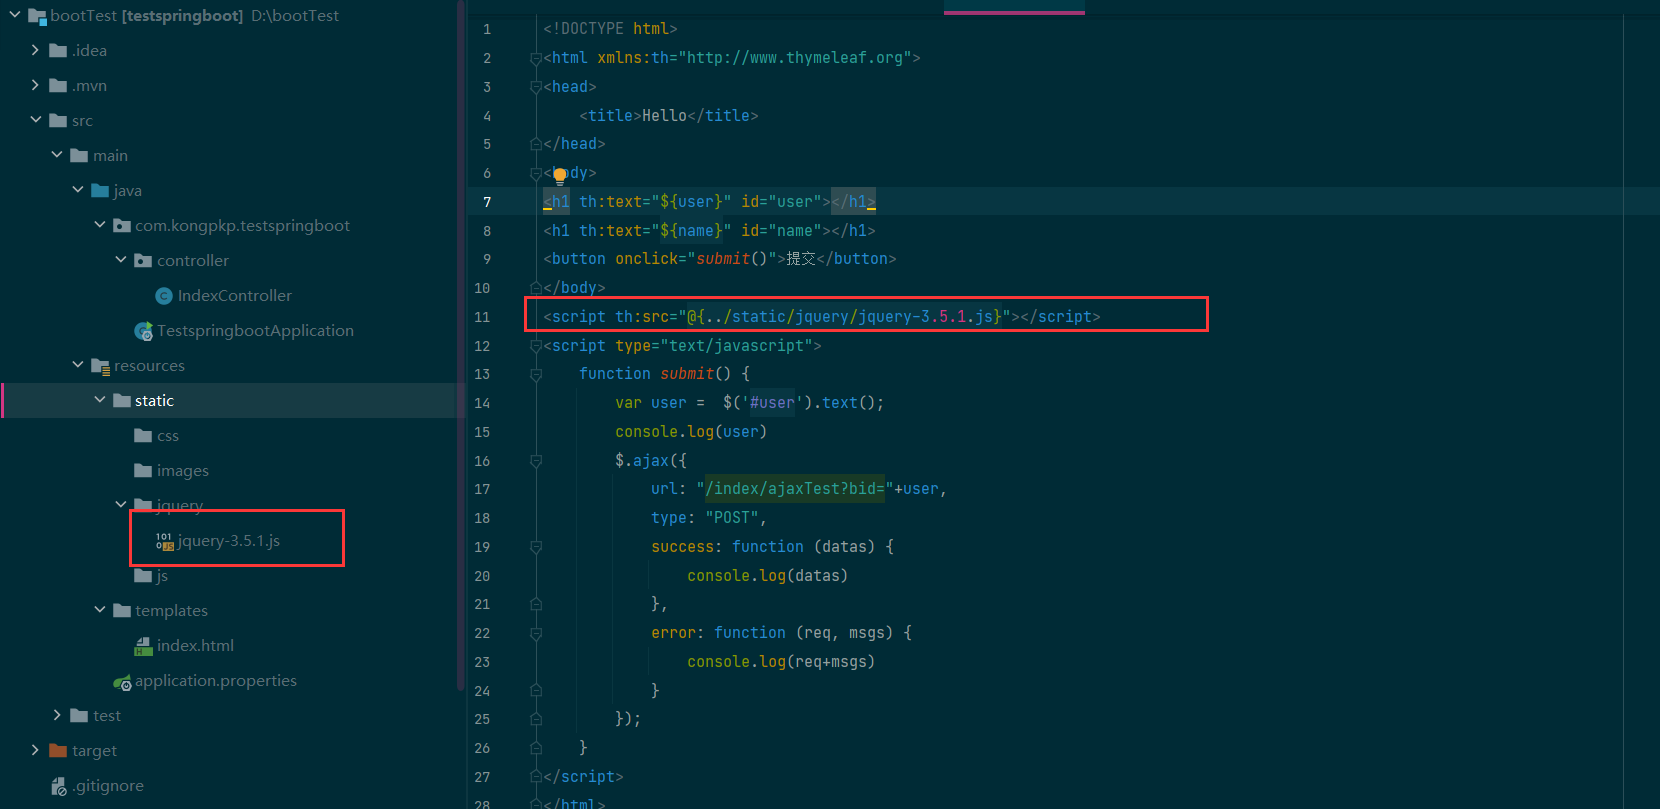Click the '#user' selector string
The height and width of the screenshot is (809, 1660).
click(772, 403)
